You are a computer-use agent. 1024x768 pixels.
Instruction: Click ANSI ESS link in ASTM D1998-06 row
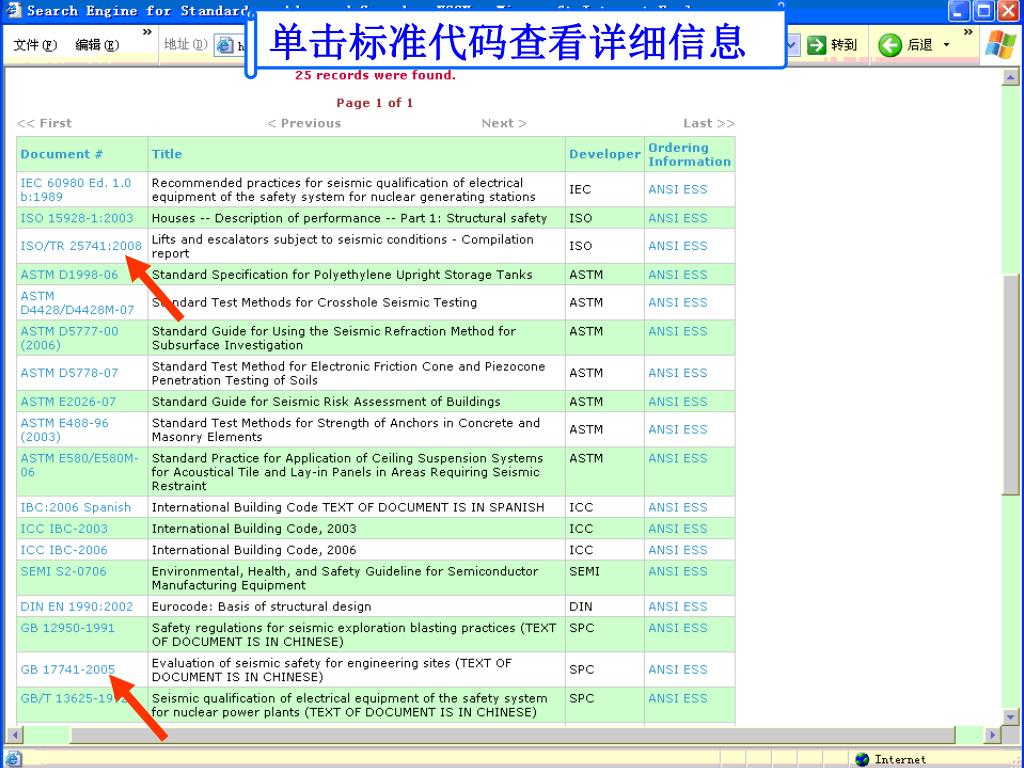[x=678, y=275]
